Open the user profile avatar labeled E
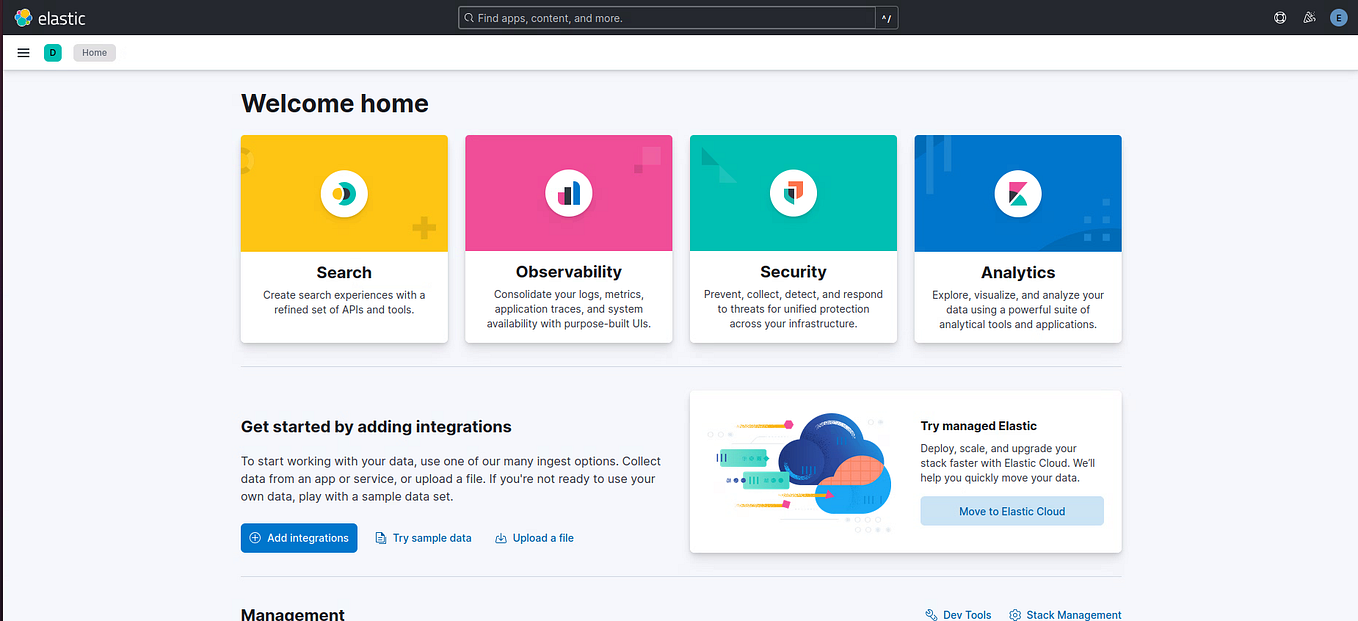Image resolution: width=1358 pixels, height=621 pixels. pos(1338,17)
